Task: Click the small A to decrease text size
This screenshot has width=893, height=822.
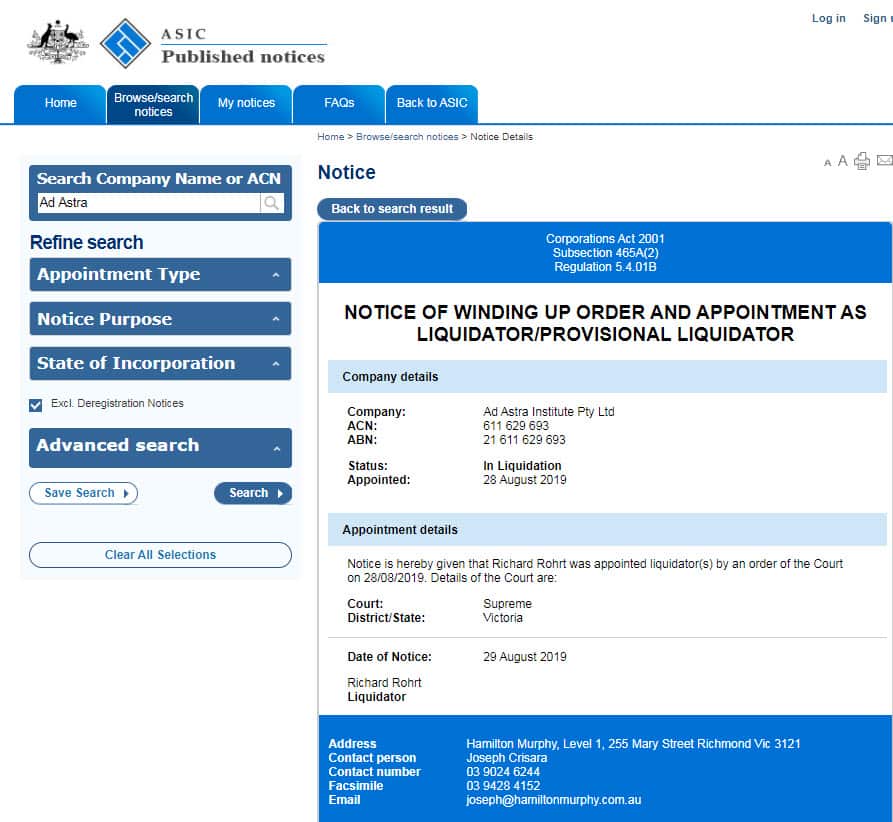Action: coord(827,162)
